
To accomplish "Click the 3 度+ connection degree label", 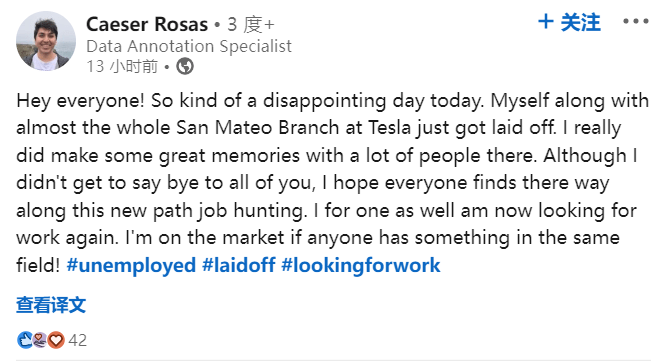I will coord(251,25).
